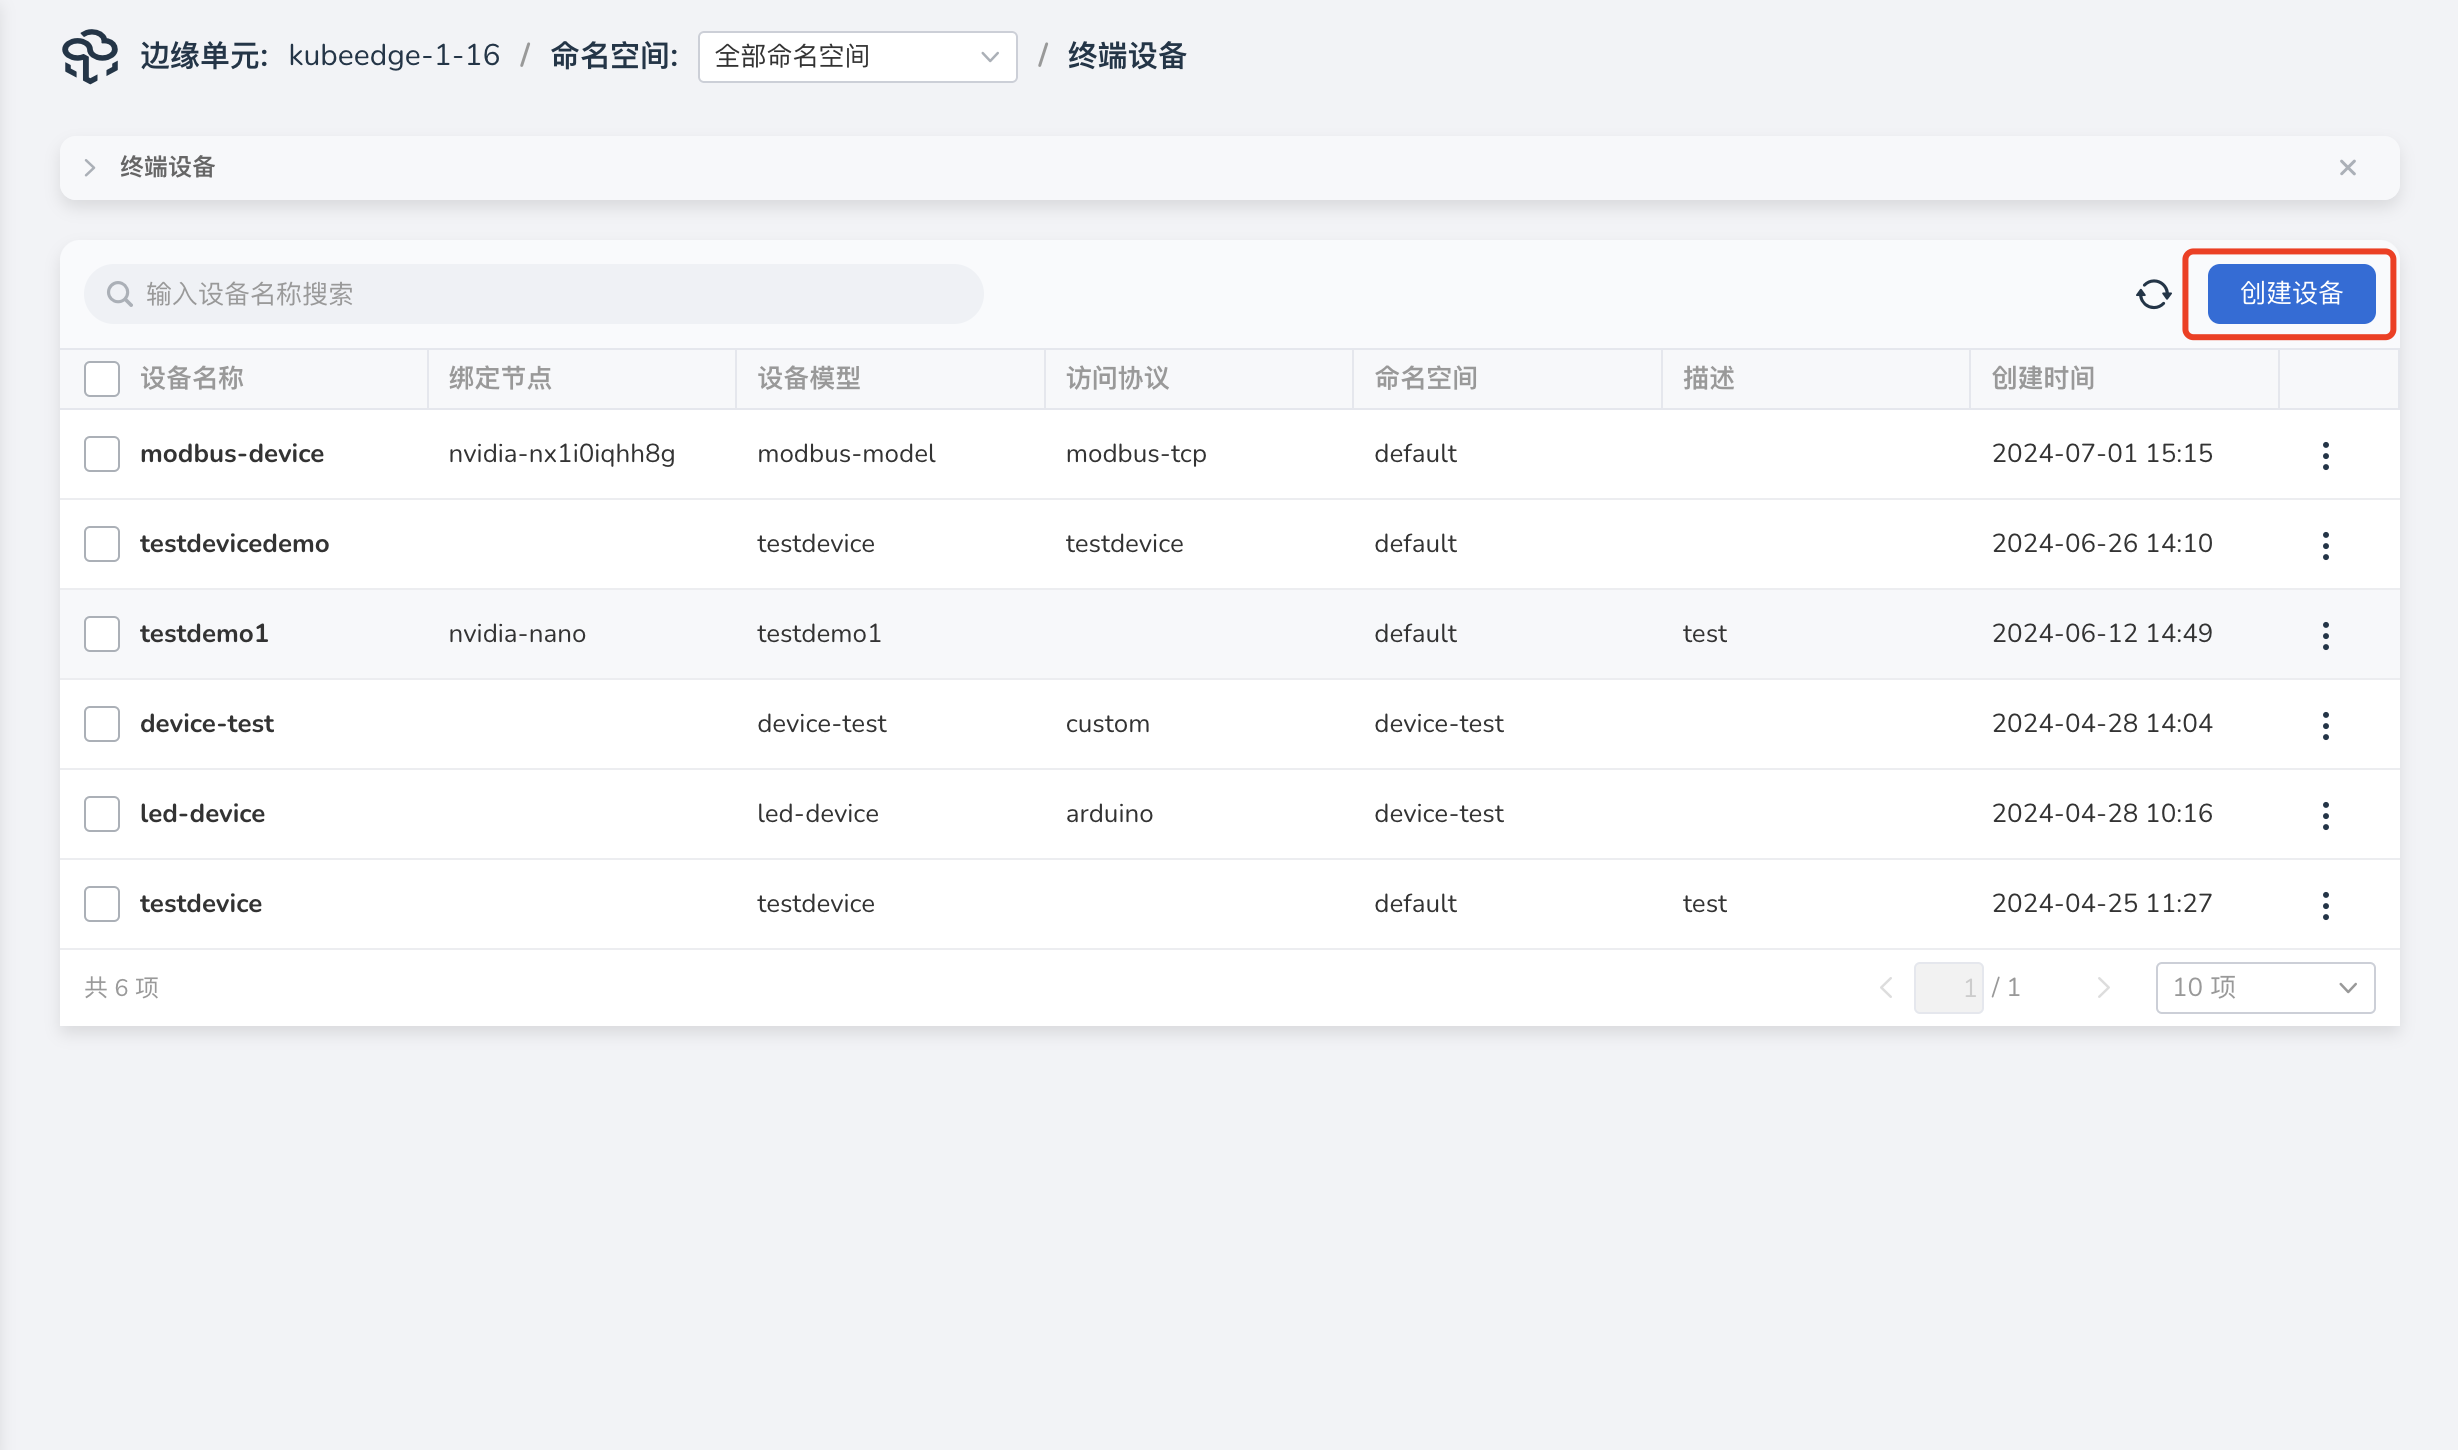Click the 创建设备 button
This screenshot has width=2458, height=1450.
coord(2290,294)
